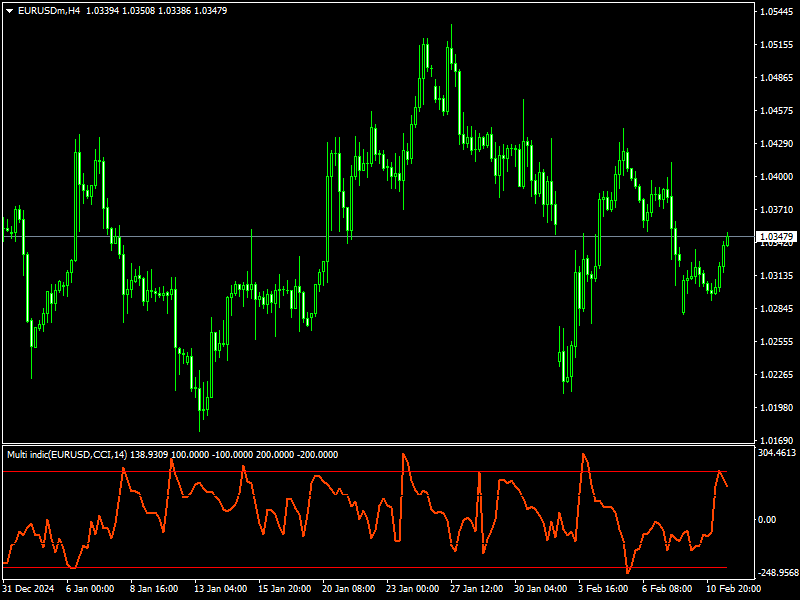Select the horizontal line at current price
This screenshot has width=800, height=600.
click(400, 237)
